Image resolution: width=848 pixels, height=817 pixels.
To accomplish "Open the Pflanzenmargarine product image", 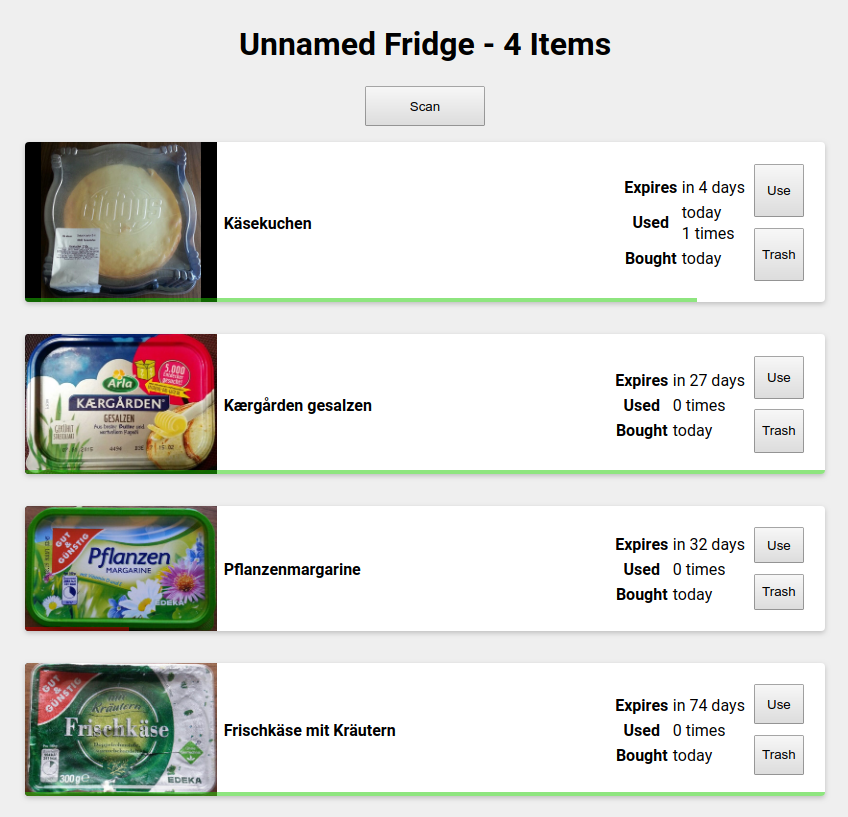I will [x=120, y=567].
